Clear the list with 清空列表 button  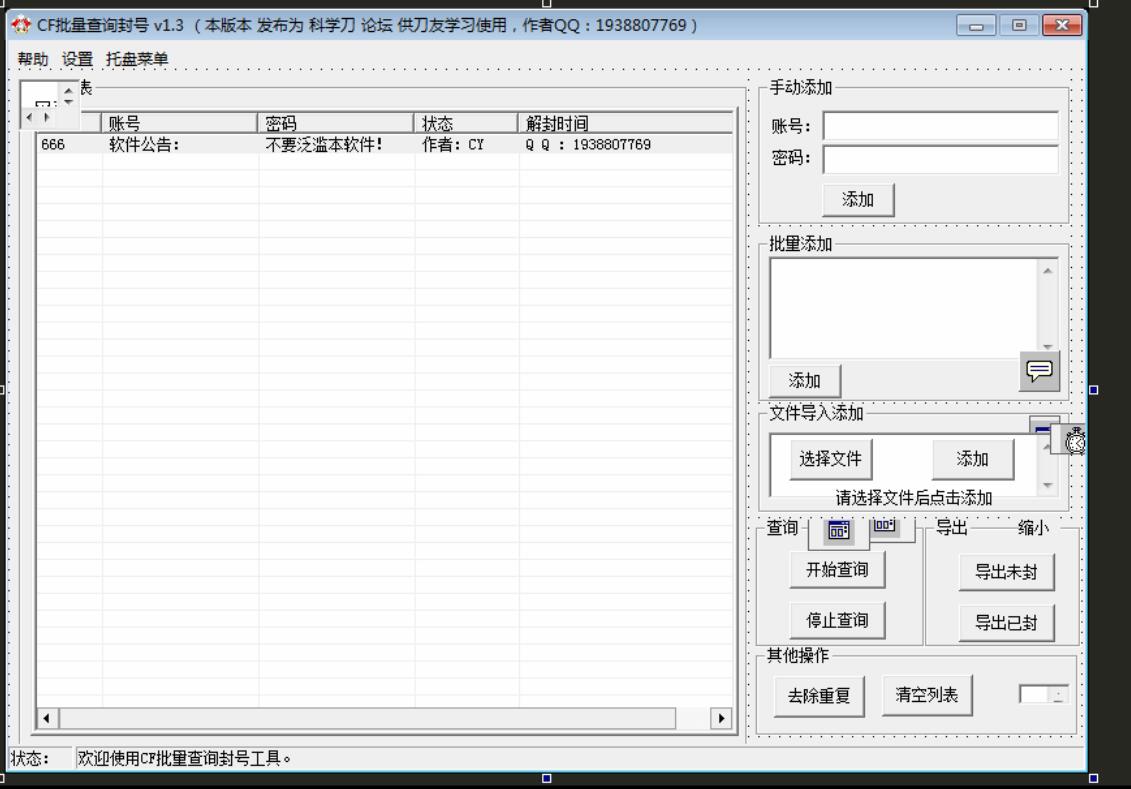point(927,695)
